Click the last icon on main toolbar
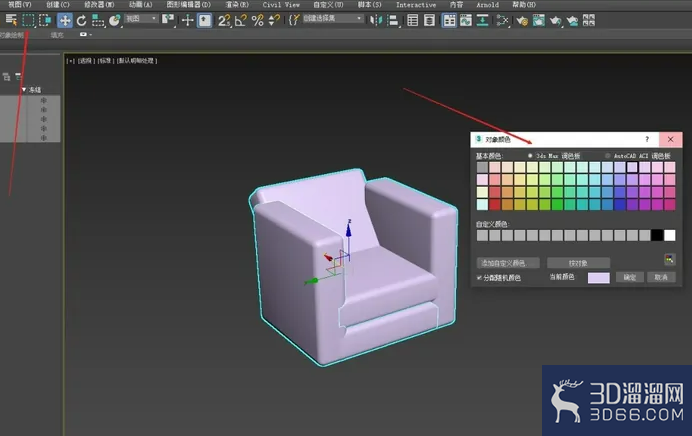The height and width of the screenshot is (436, 692). coord(589,20)
